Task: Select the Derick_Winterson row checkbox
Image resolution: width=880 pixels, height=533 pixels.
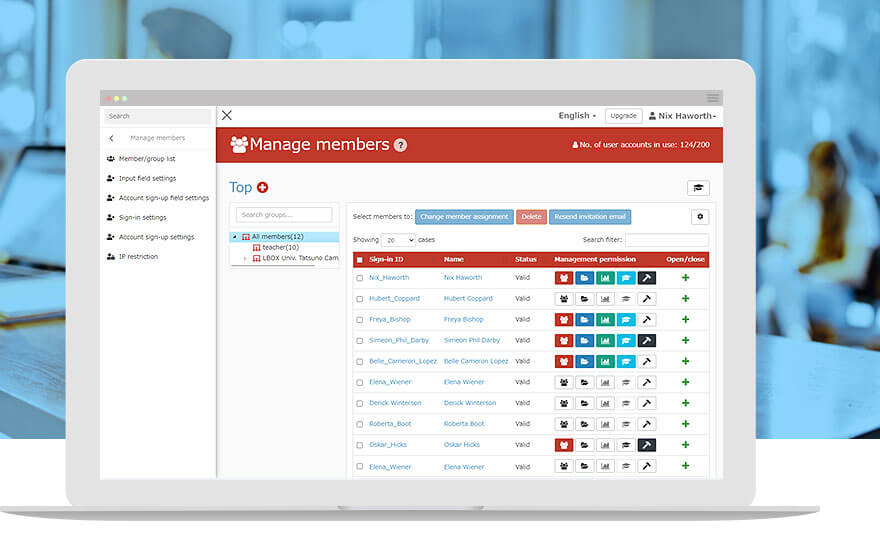Action: point(360,403)
